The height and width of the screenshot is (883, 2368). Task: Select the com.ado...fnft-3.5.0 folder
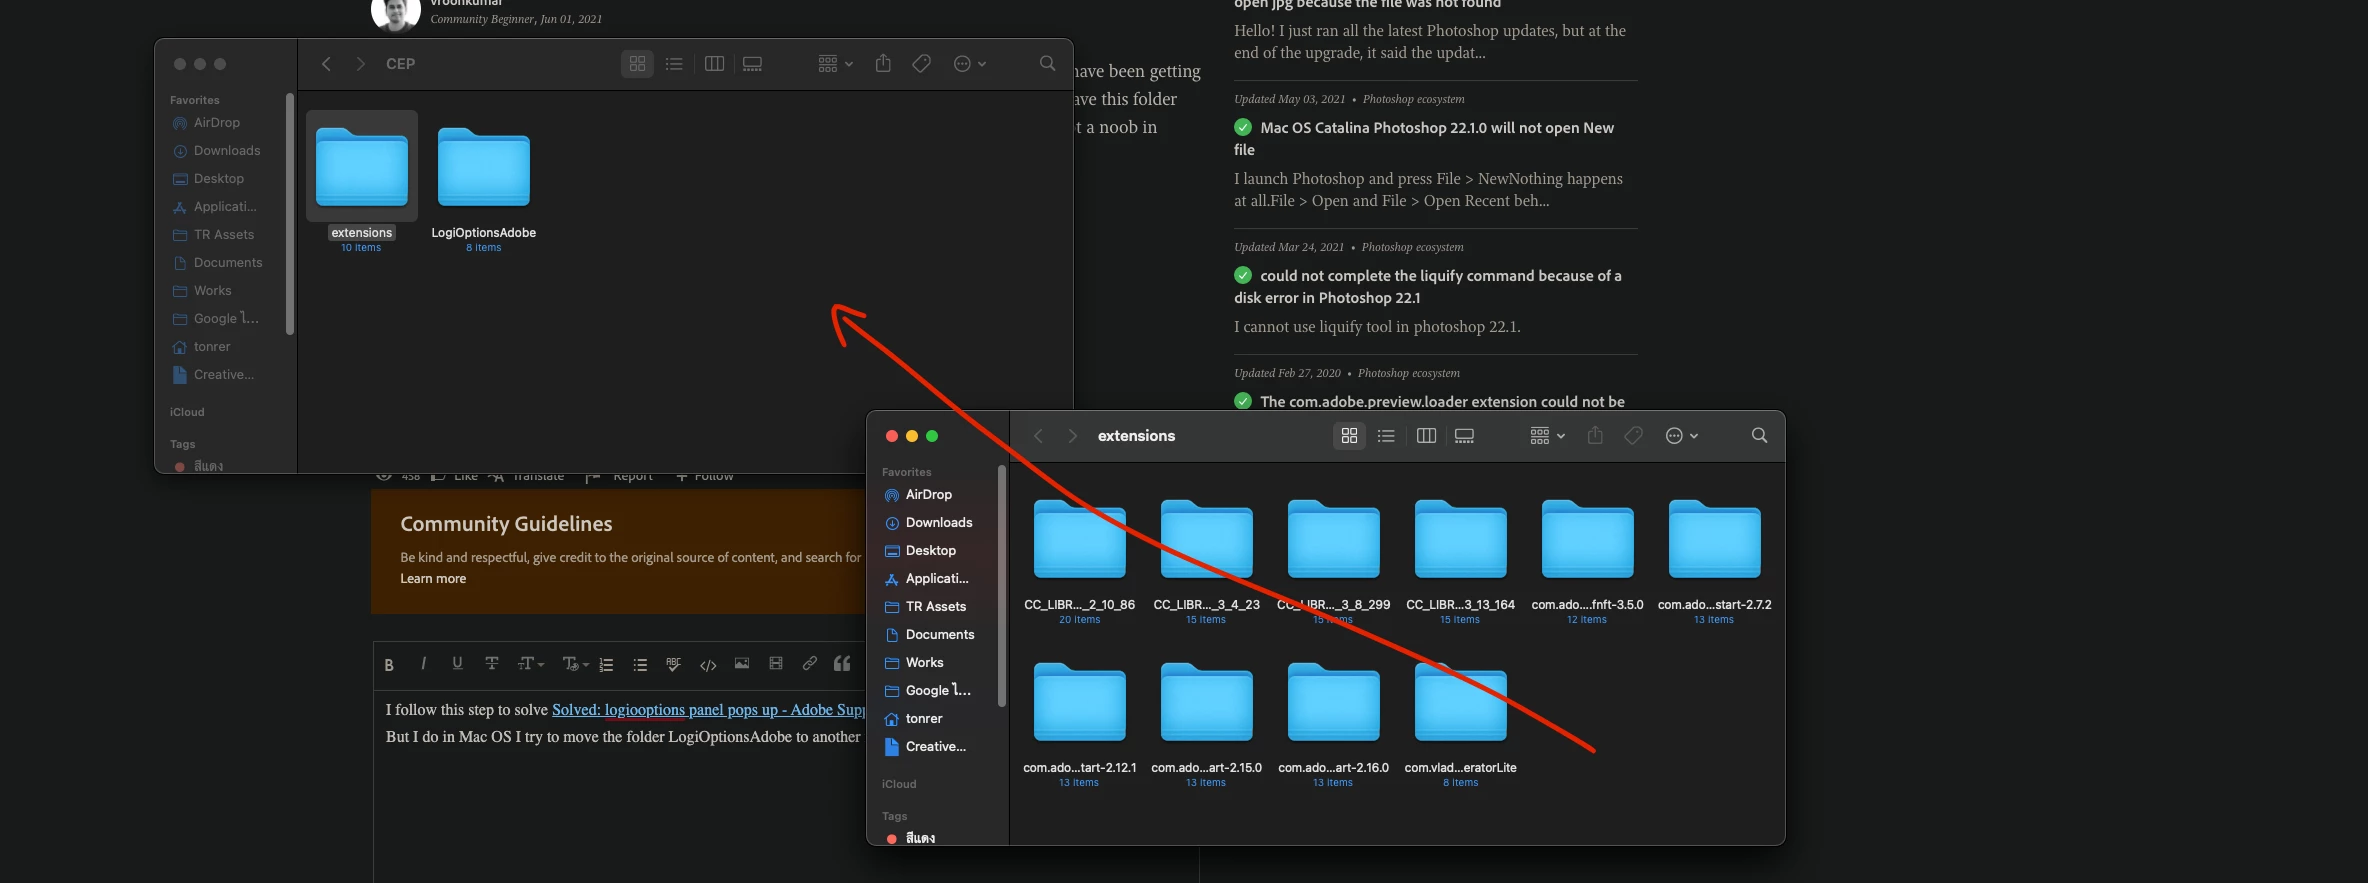pyautogui.click(x=1587, y=561)
